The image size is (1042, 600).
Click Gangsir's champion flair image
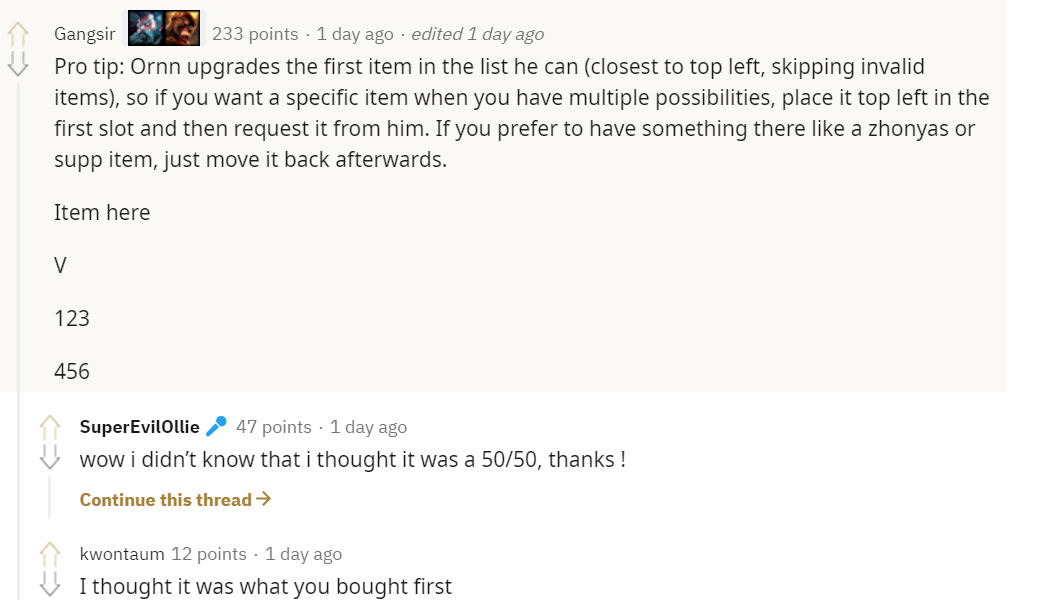pyautogui.click(x=164, y=28)
